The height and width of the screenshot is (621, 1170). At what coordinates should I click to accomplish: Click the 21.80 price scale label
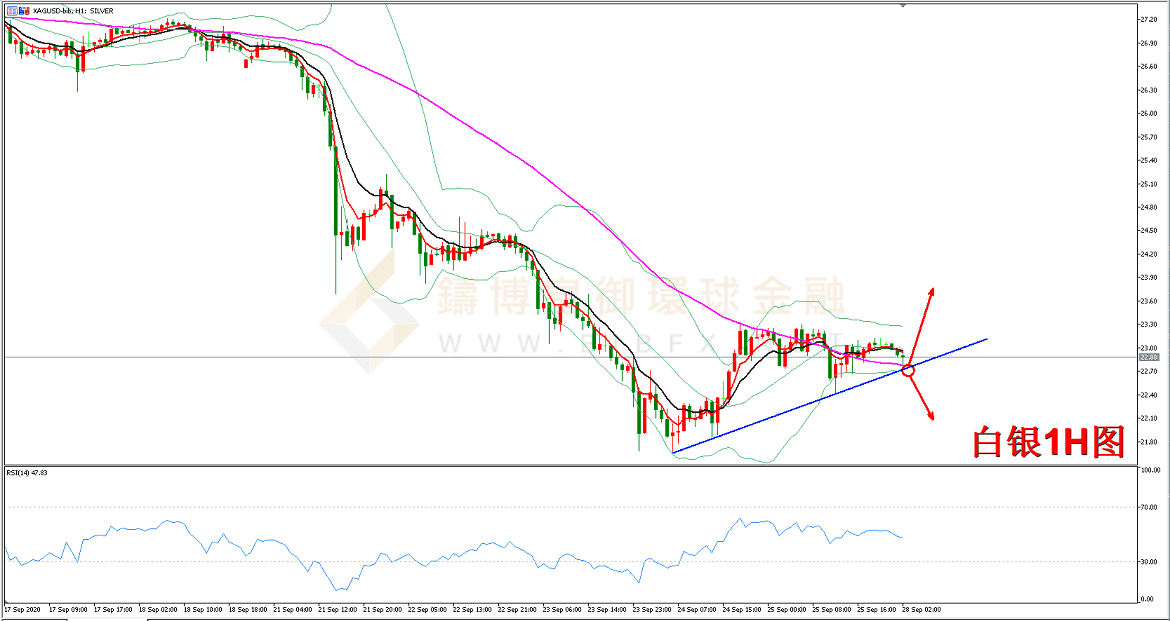pyautogui.click(x=1150, y=441)
